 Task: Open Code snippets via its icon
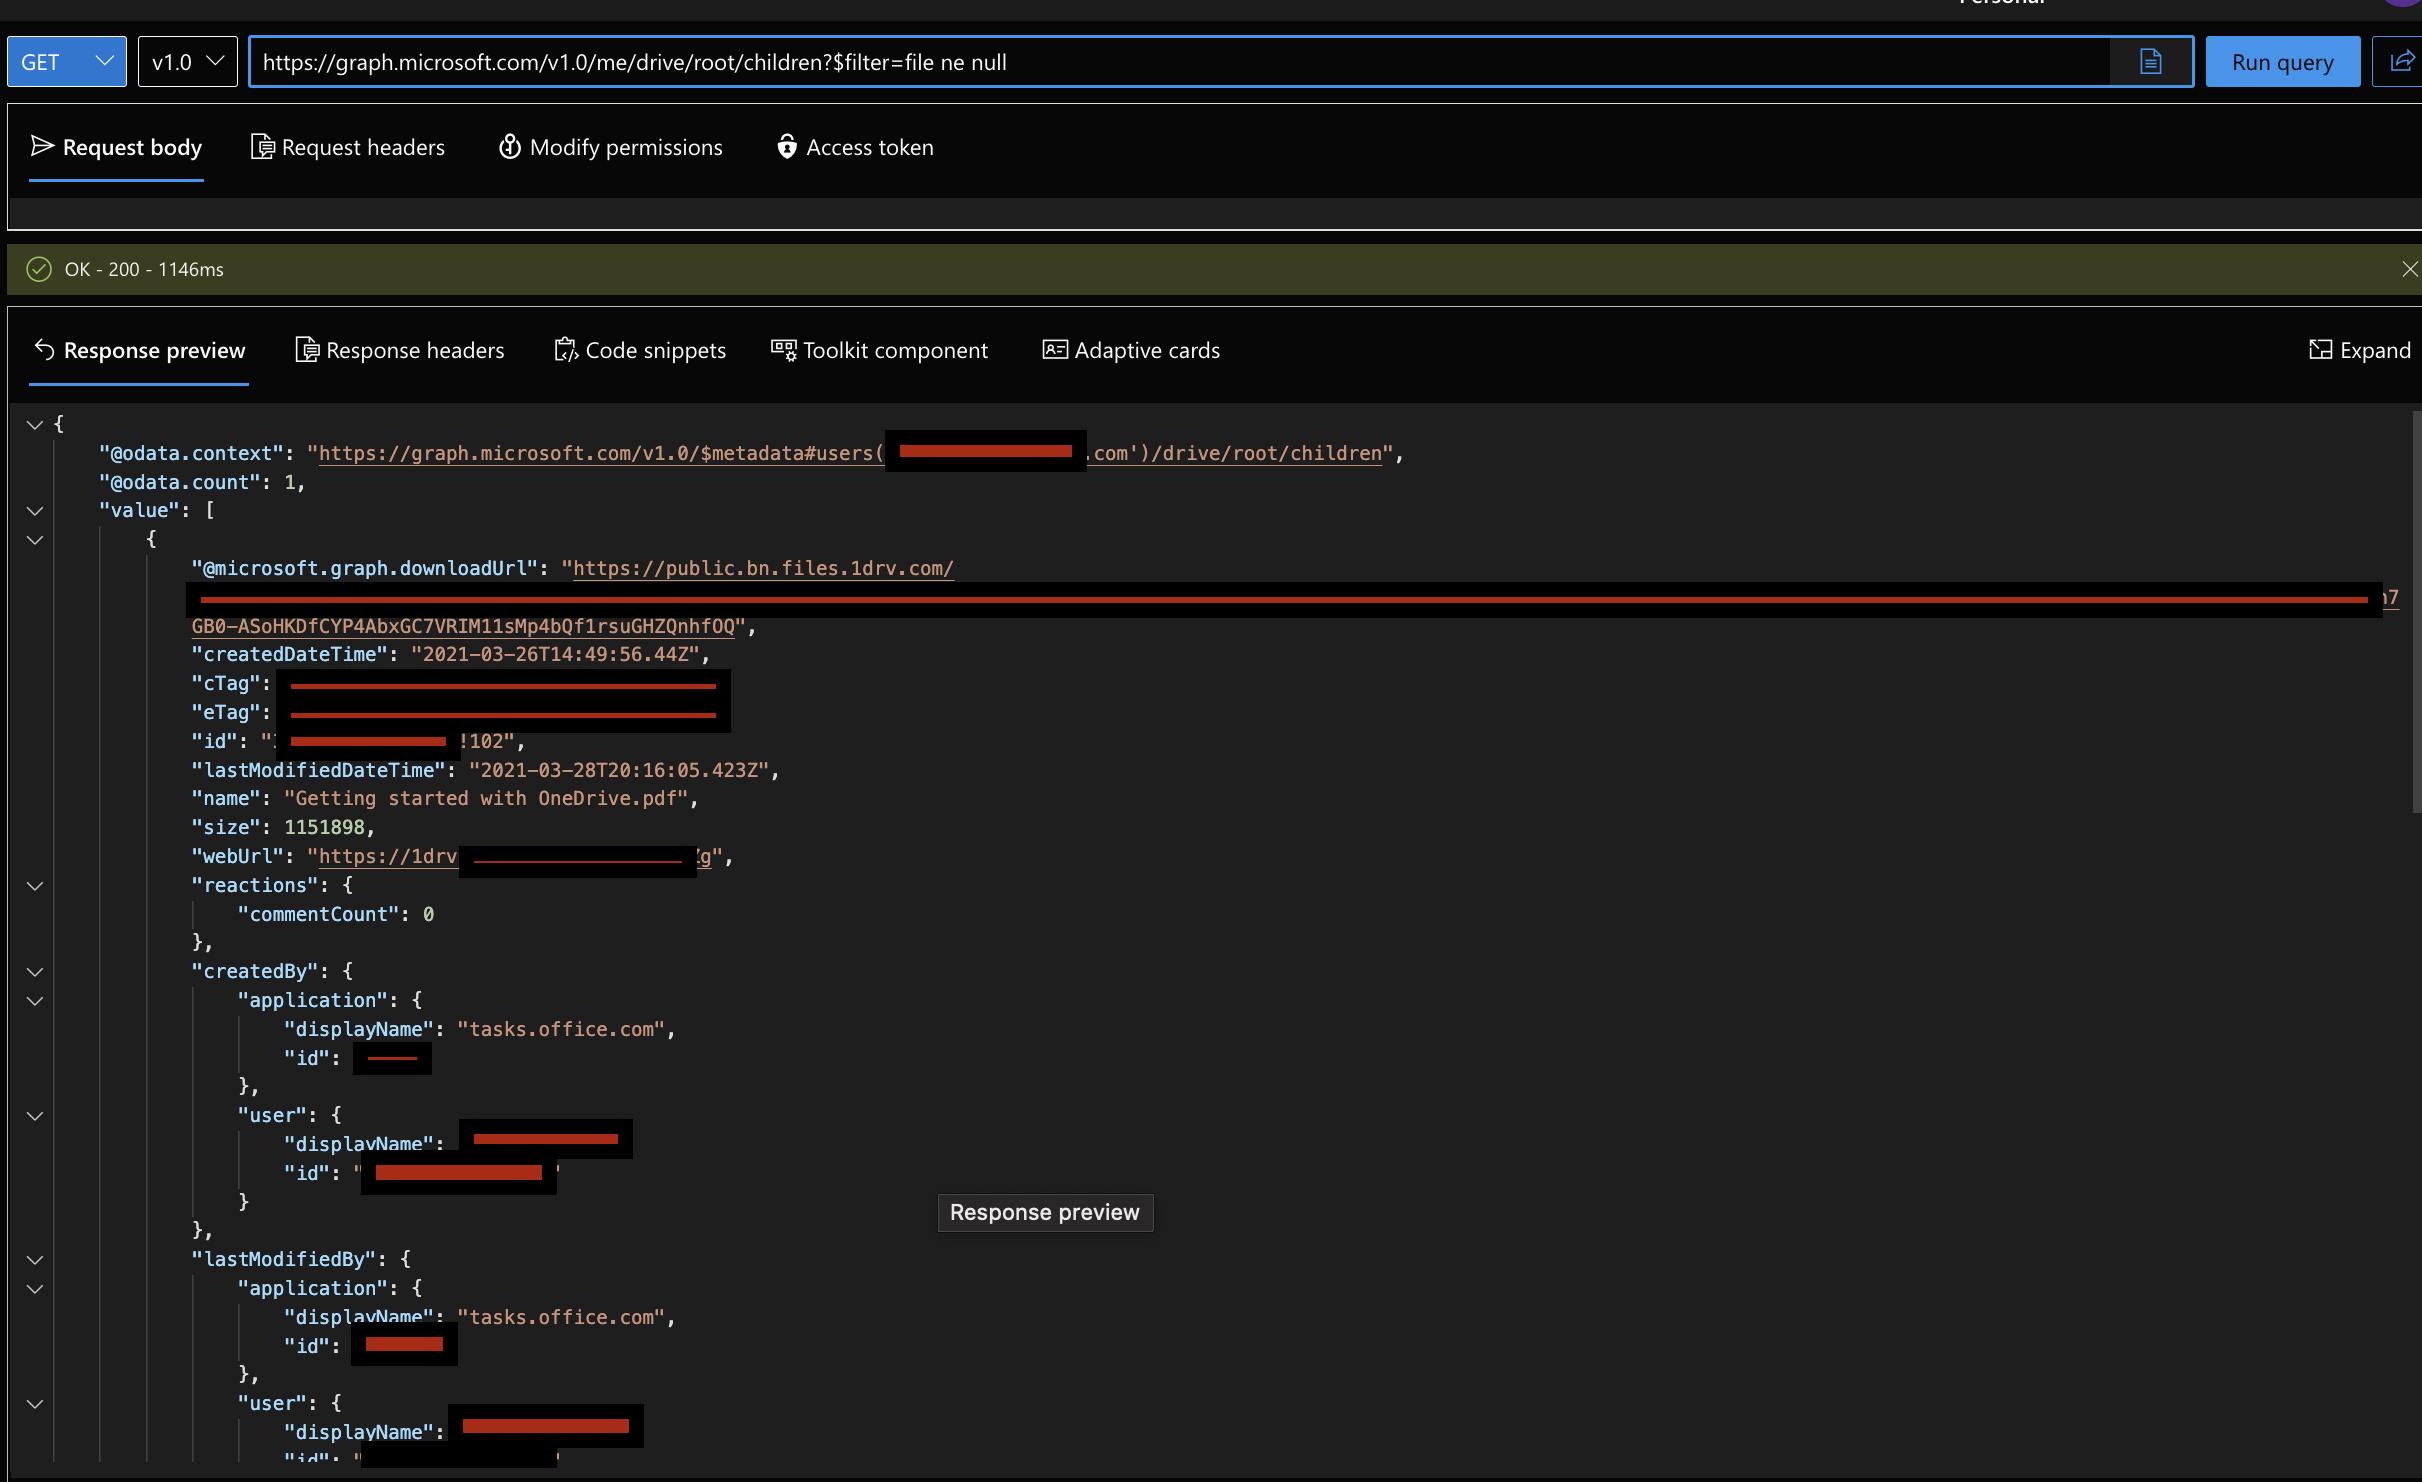pos(567,350)
